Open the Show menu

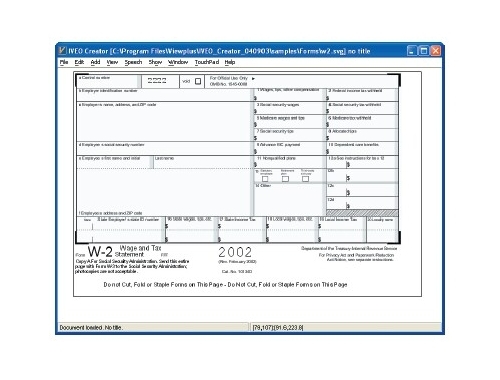(155, 62)
